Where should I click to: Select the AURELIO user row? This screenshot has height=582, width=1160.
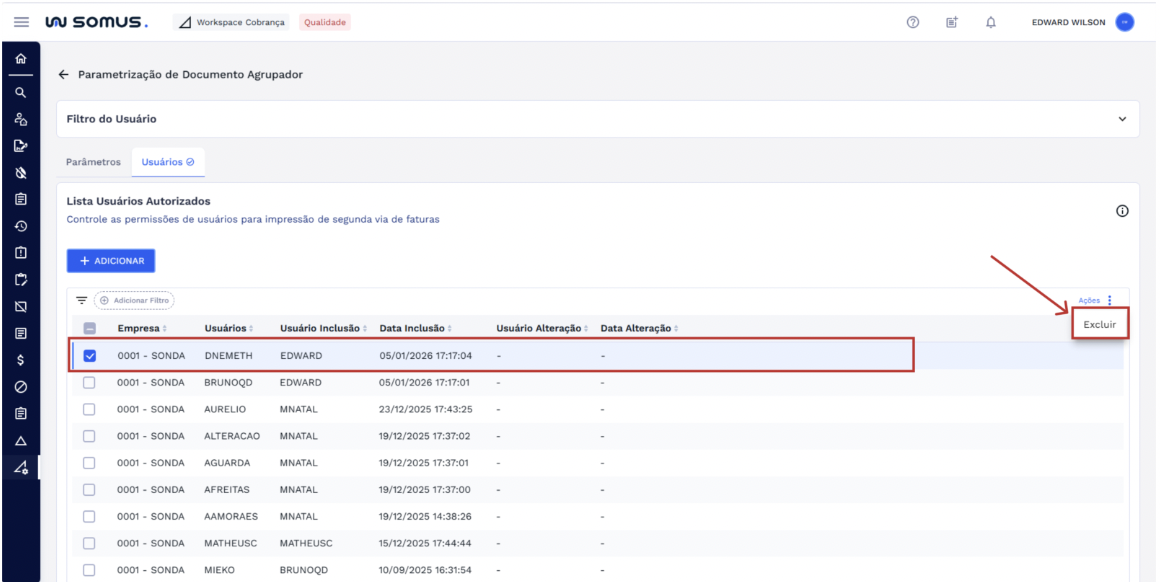coord(227,410)
